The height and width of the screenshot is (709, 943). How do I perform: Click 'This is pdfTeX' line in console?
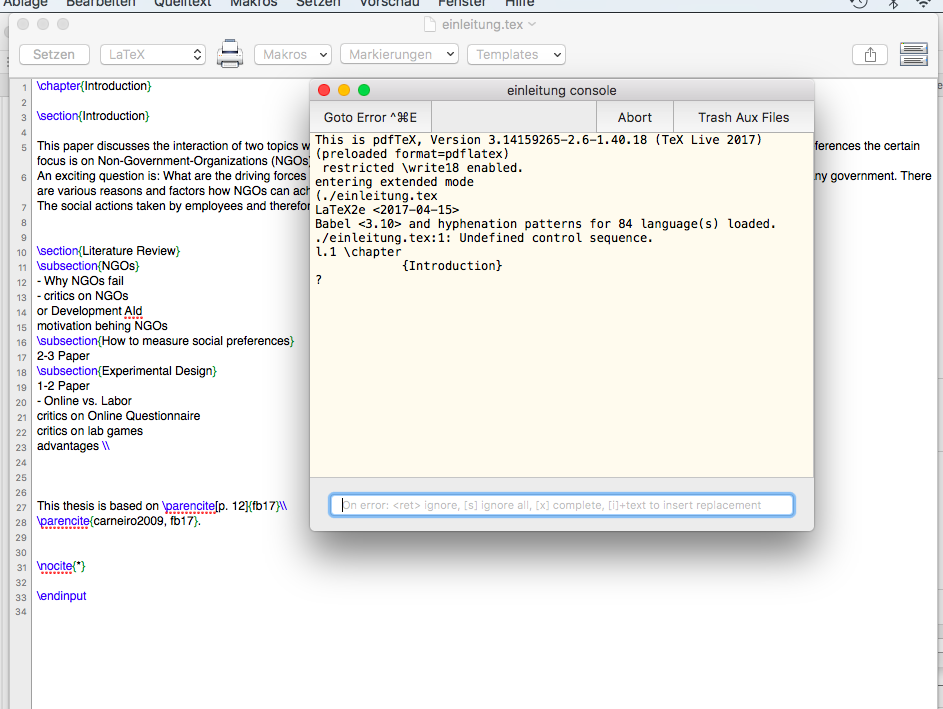538,140
